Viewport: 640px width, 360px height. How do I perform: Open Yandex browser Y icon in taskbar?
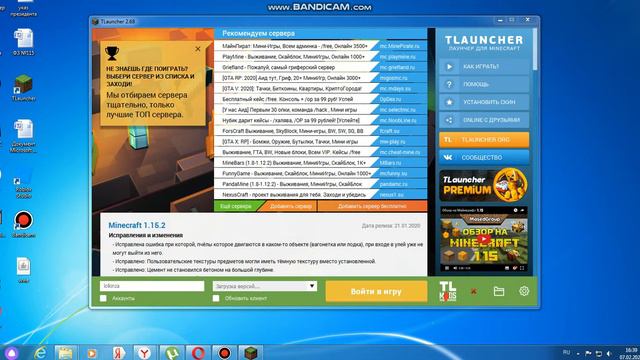pyautogui.click(x=144, y=353)
